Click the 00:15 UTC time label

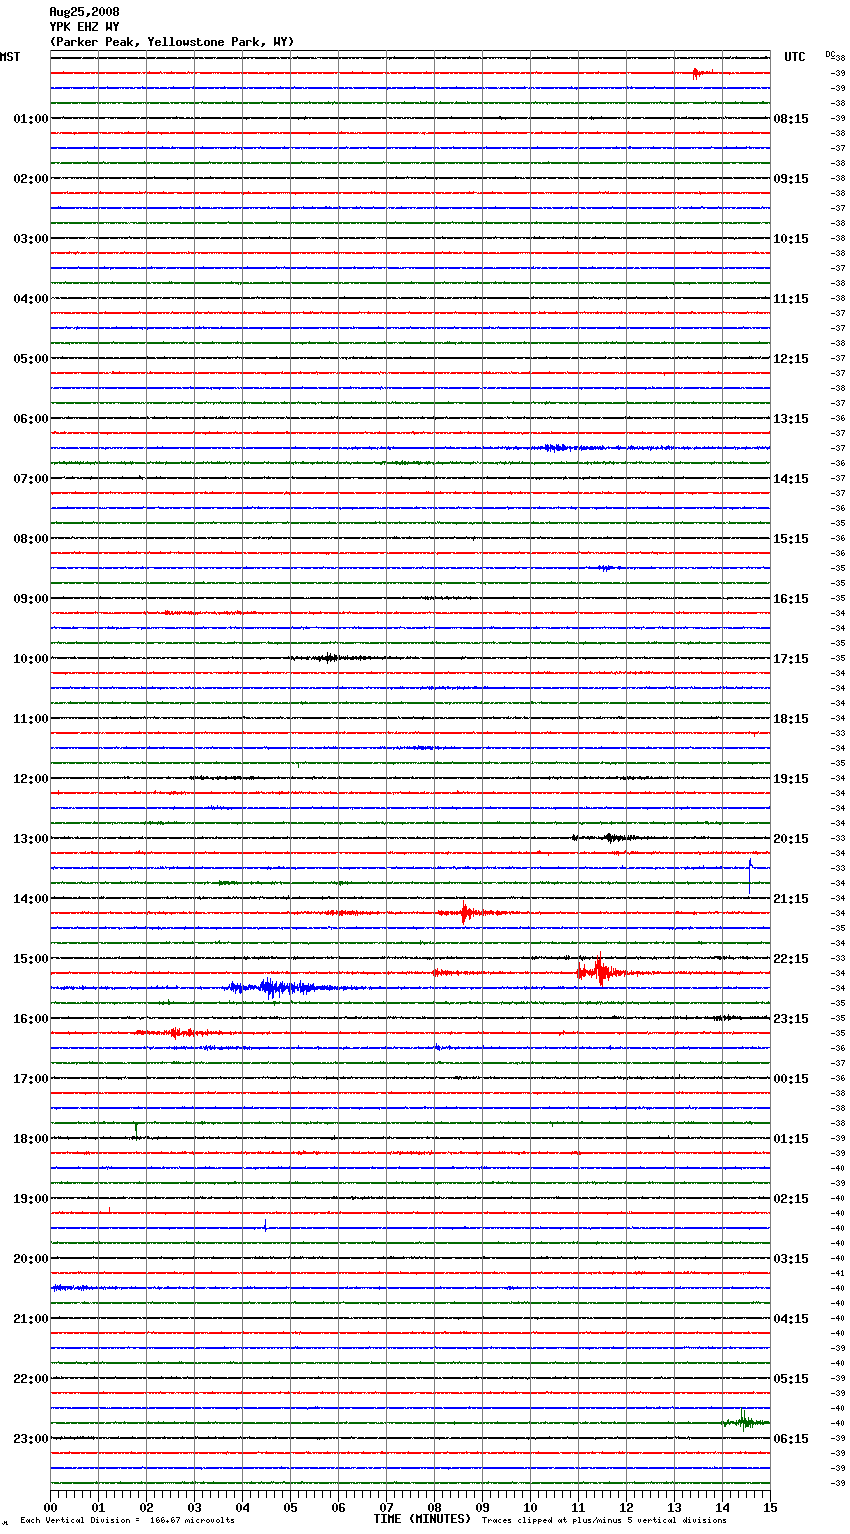791,1079
